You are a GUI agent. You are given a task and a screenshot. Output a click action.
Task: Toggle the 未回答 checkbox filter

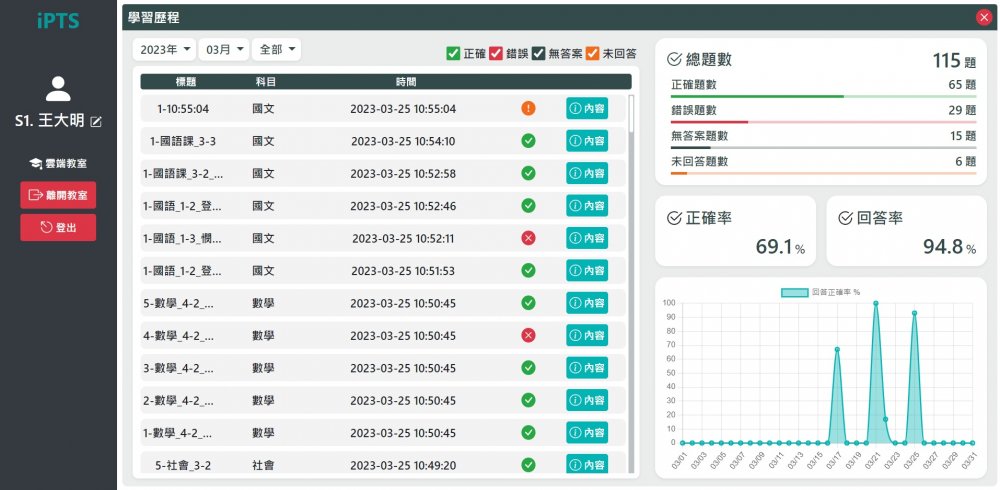pos(592,53)
